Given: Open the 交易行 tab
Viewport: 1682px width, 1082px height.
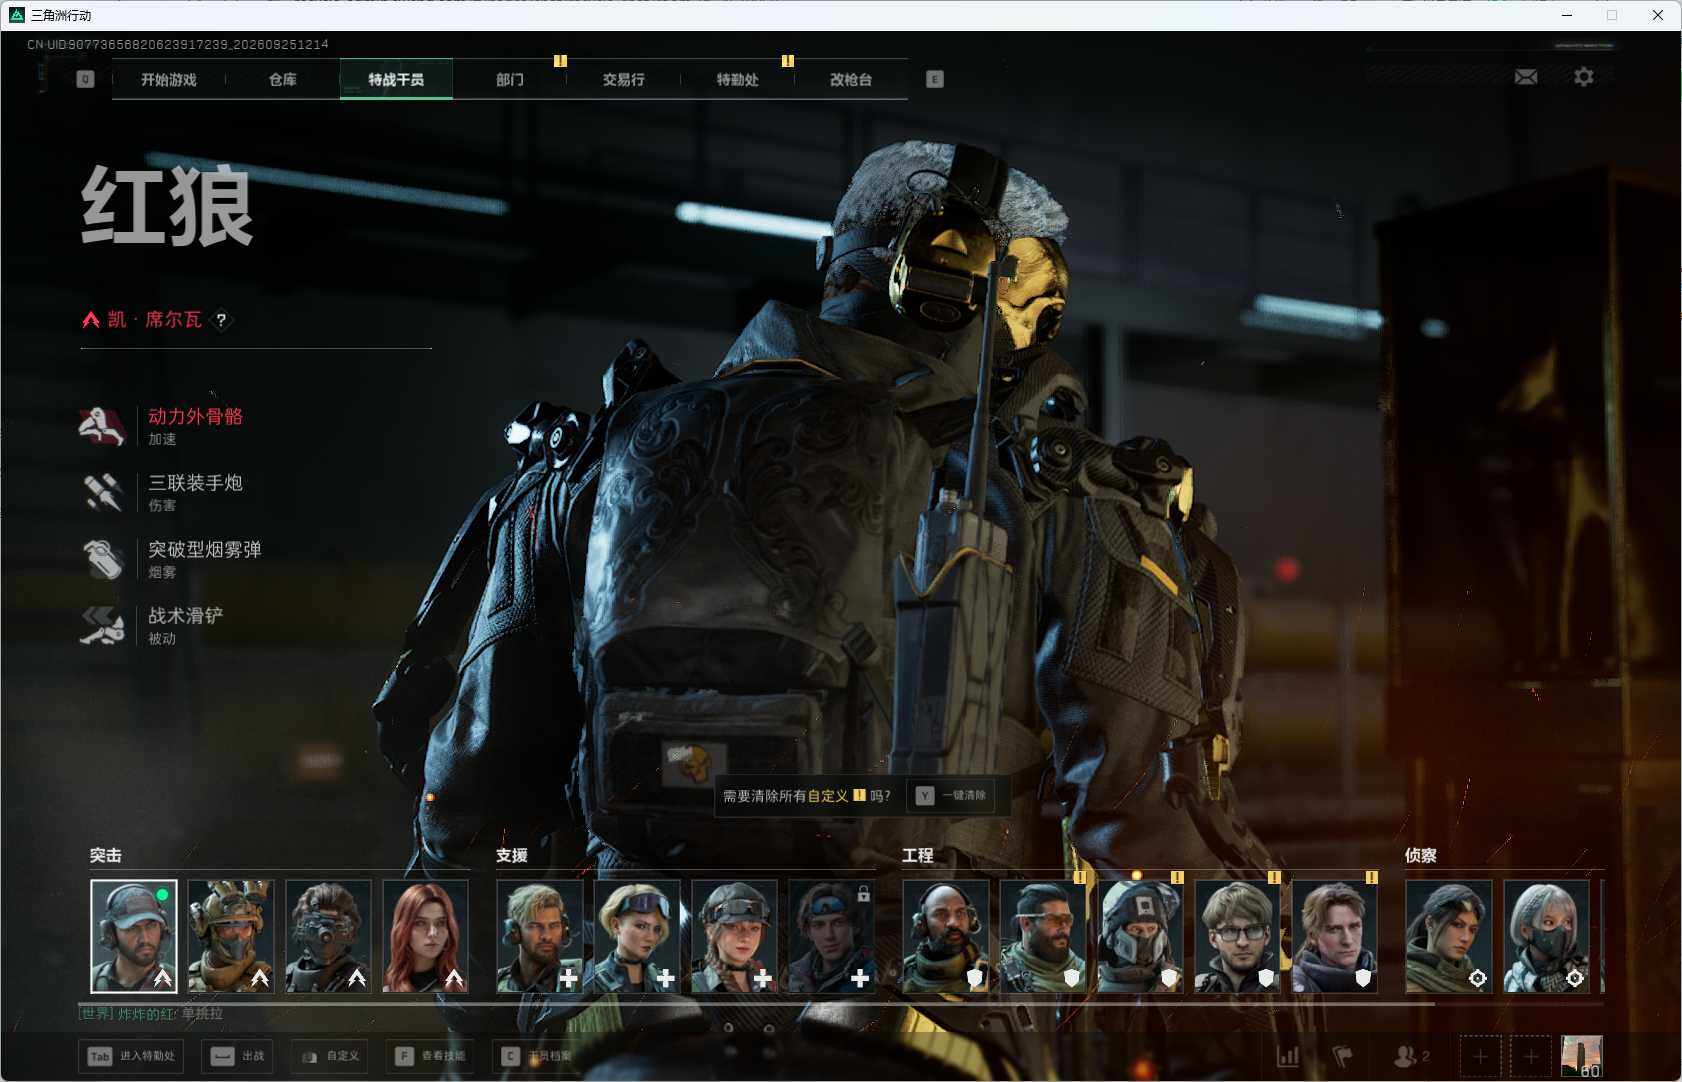Looking at the screenshot, I should (624, 79).
